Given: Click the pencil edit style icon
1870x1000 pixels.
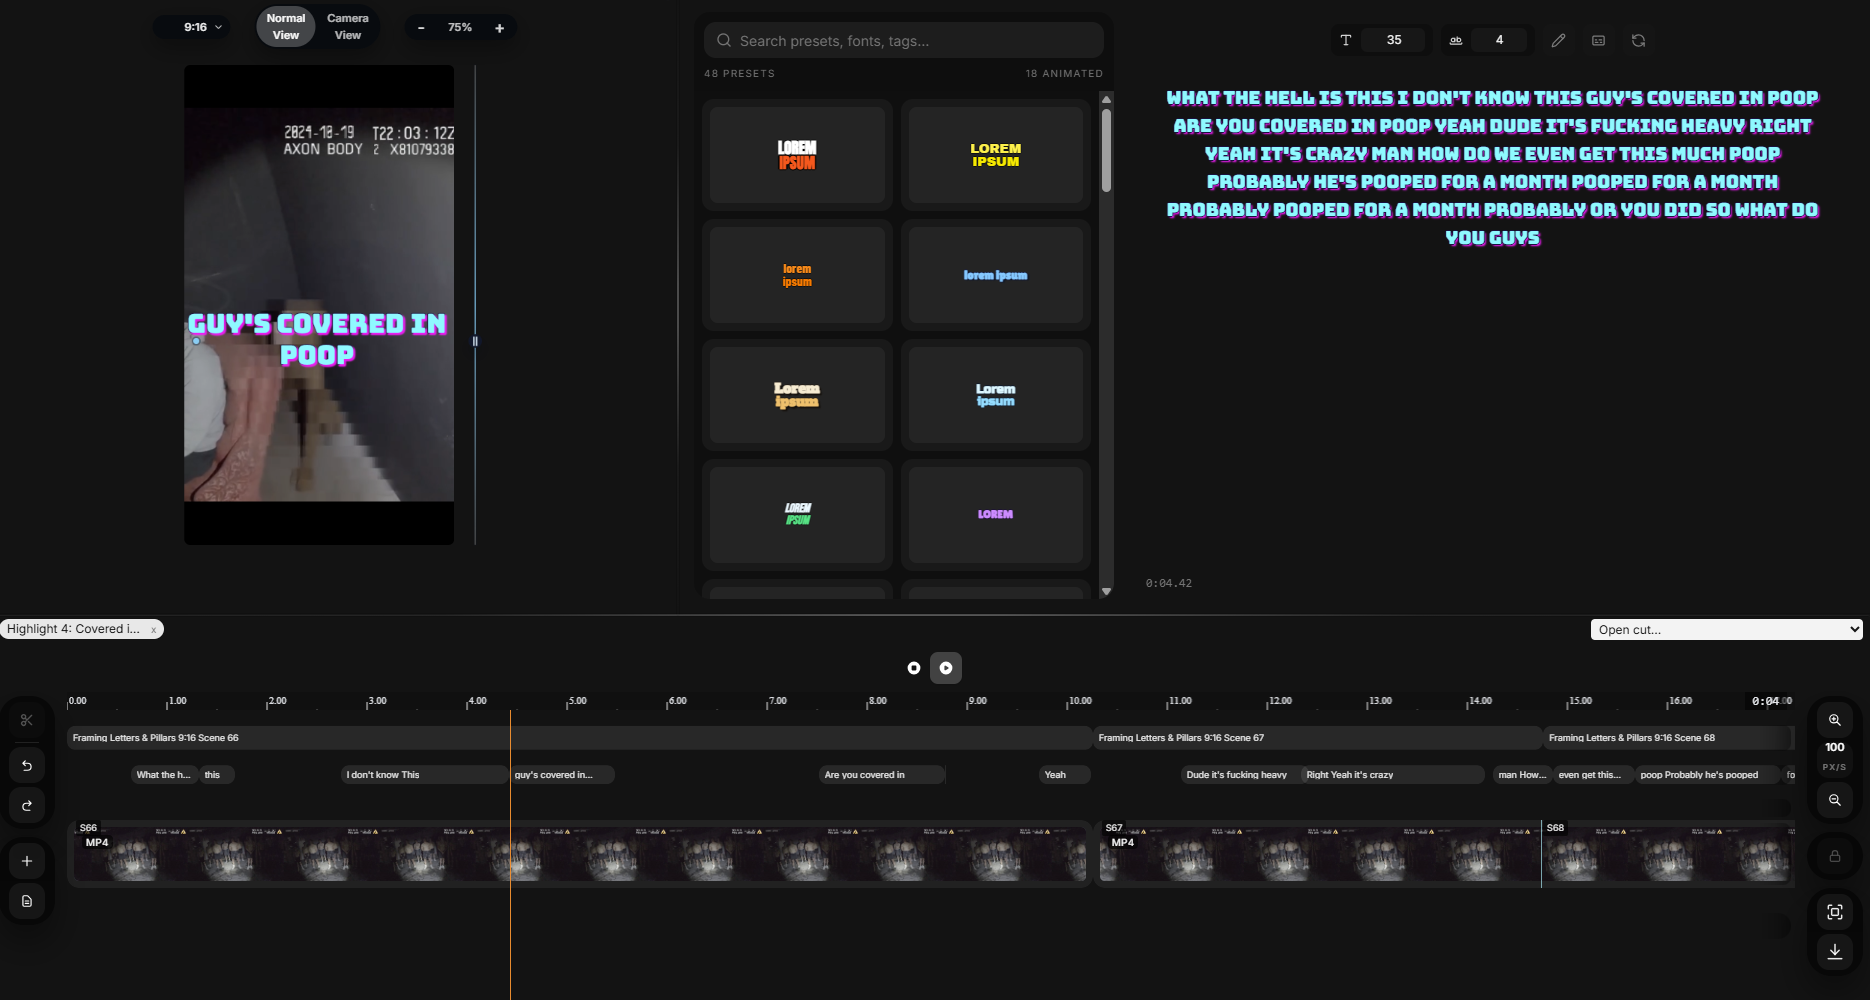Looking at the screenshot, I should [x=1558, y=41].
